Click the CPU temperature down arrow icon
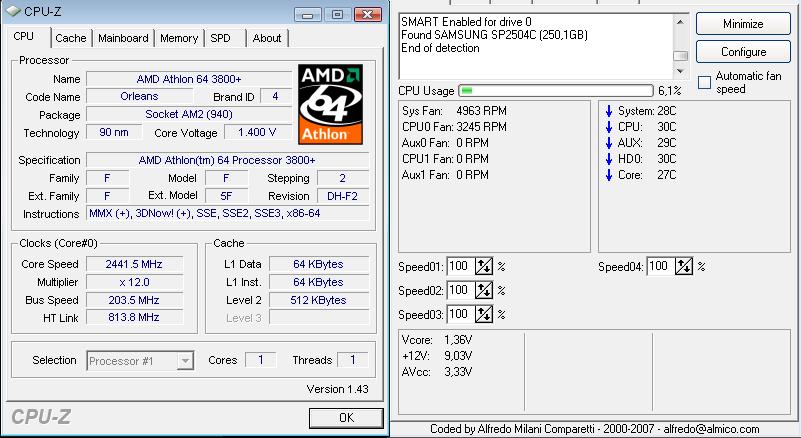Viewport: 801px width, 438px height. coord(608,127)
